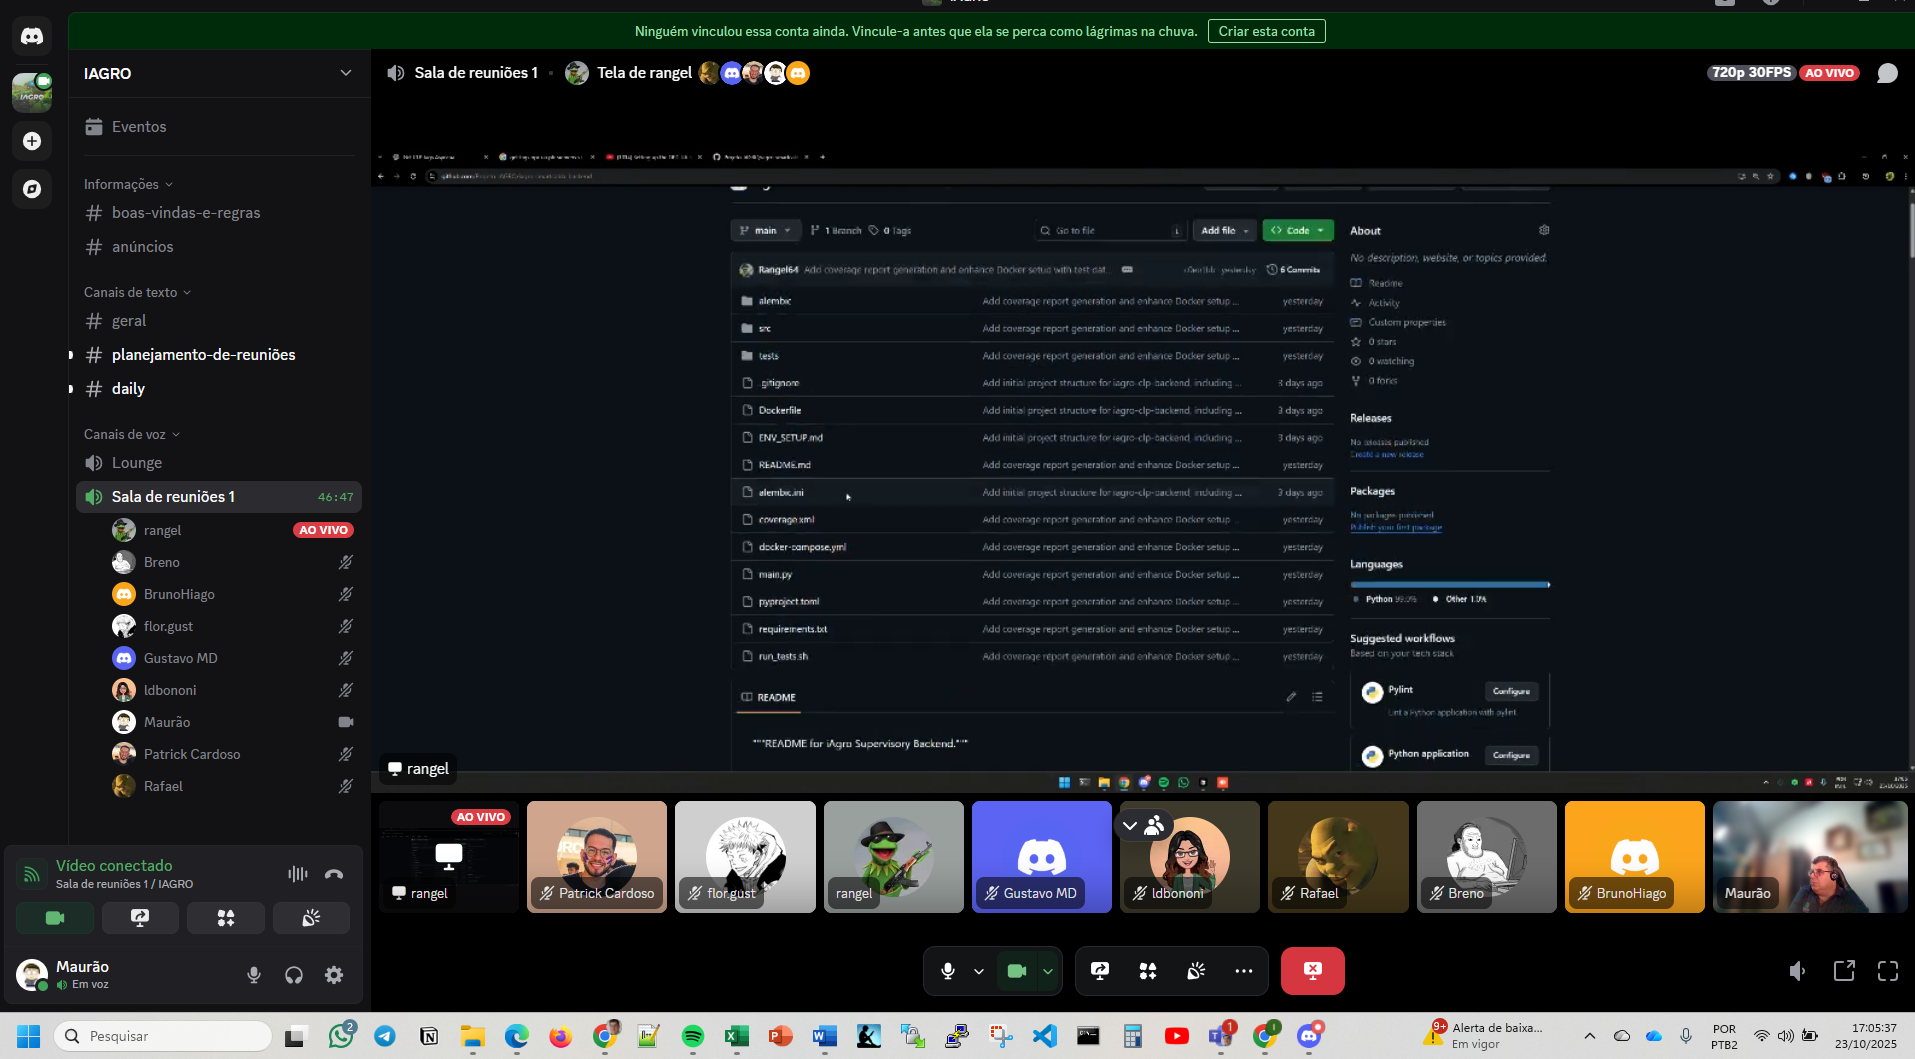Click Windows Start button
Viewport: 1915px width, 1059px height.
tap(28, 1036)
